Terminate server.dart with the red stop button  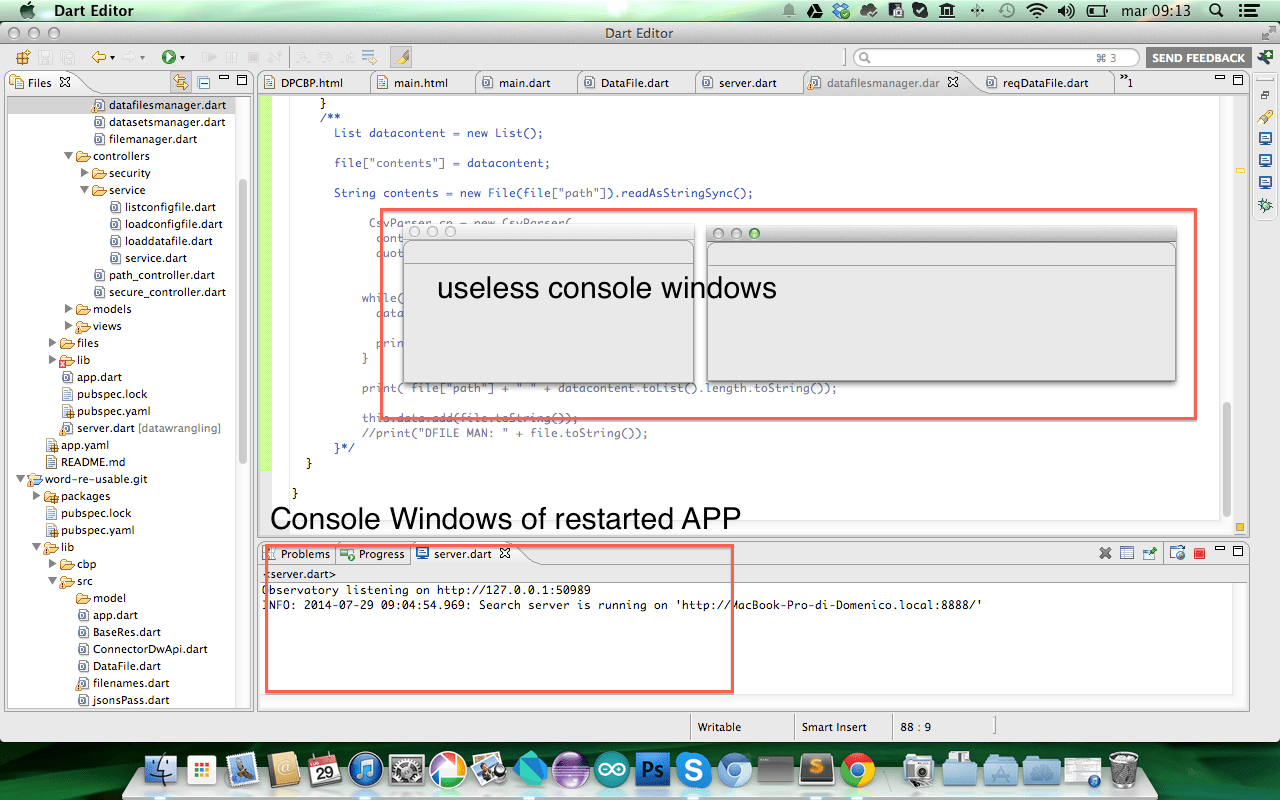pos(1199,553)
